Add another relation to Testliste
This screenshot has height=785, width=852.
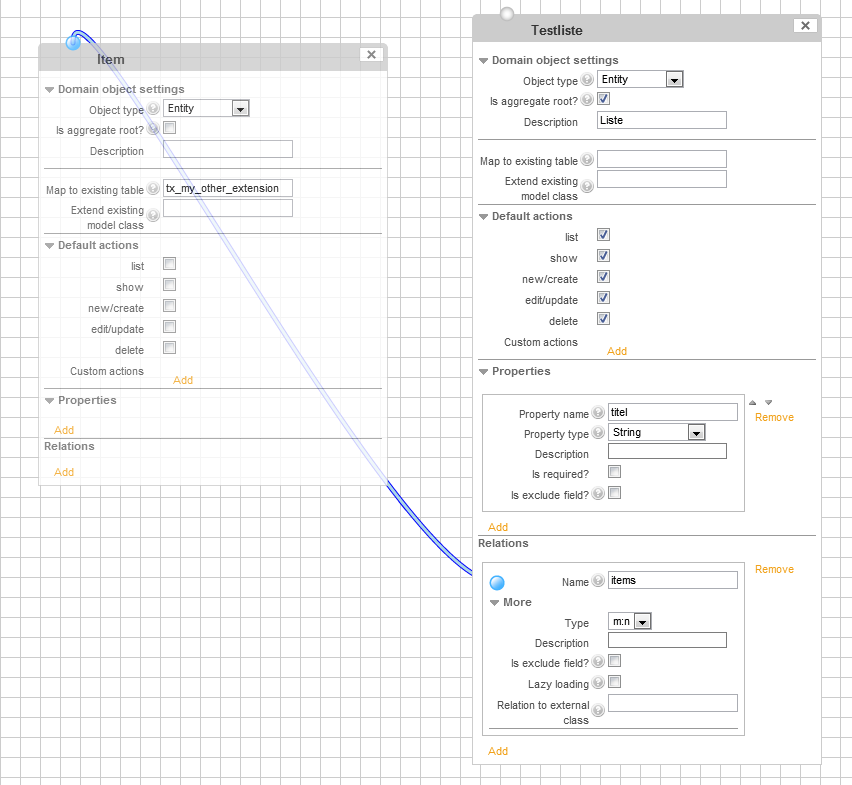(498, 751)
